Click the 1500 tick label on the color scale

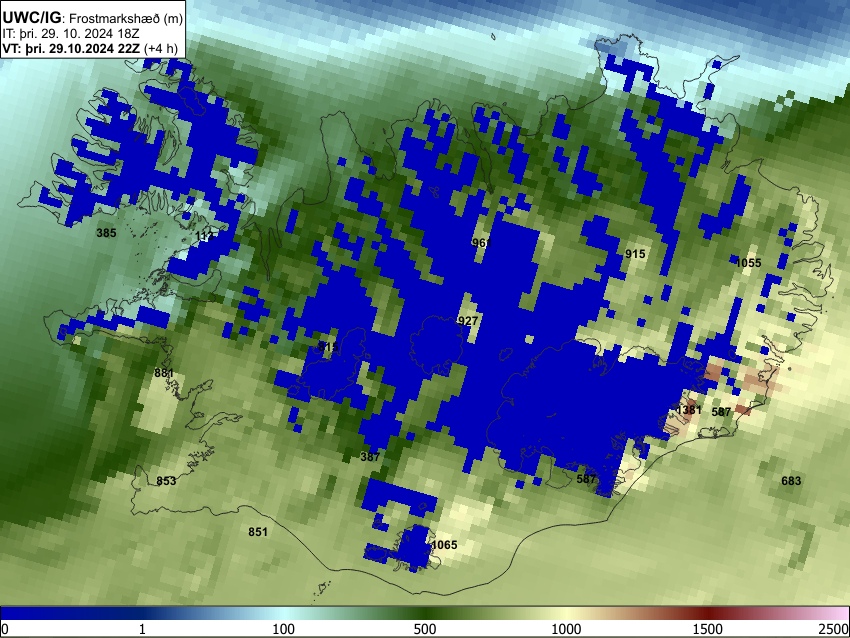coord(708,629)
